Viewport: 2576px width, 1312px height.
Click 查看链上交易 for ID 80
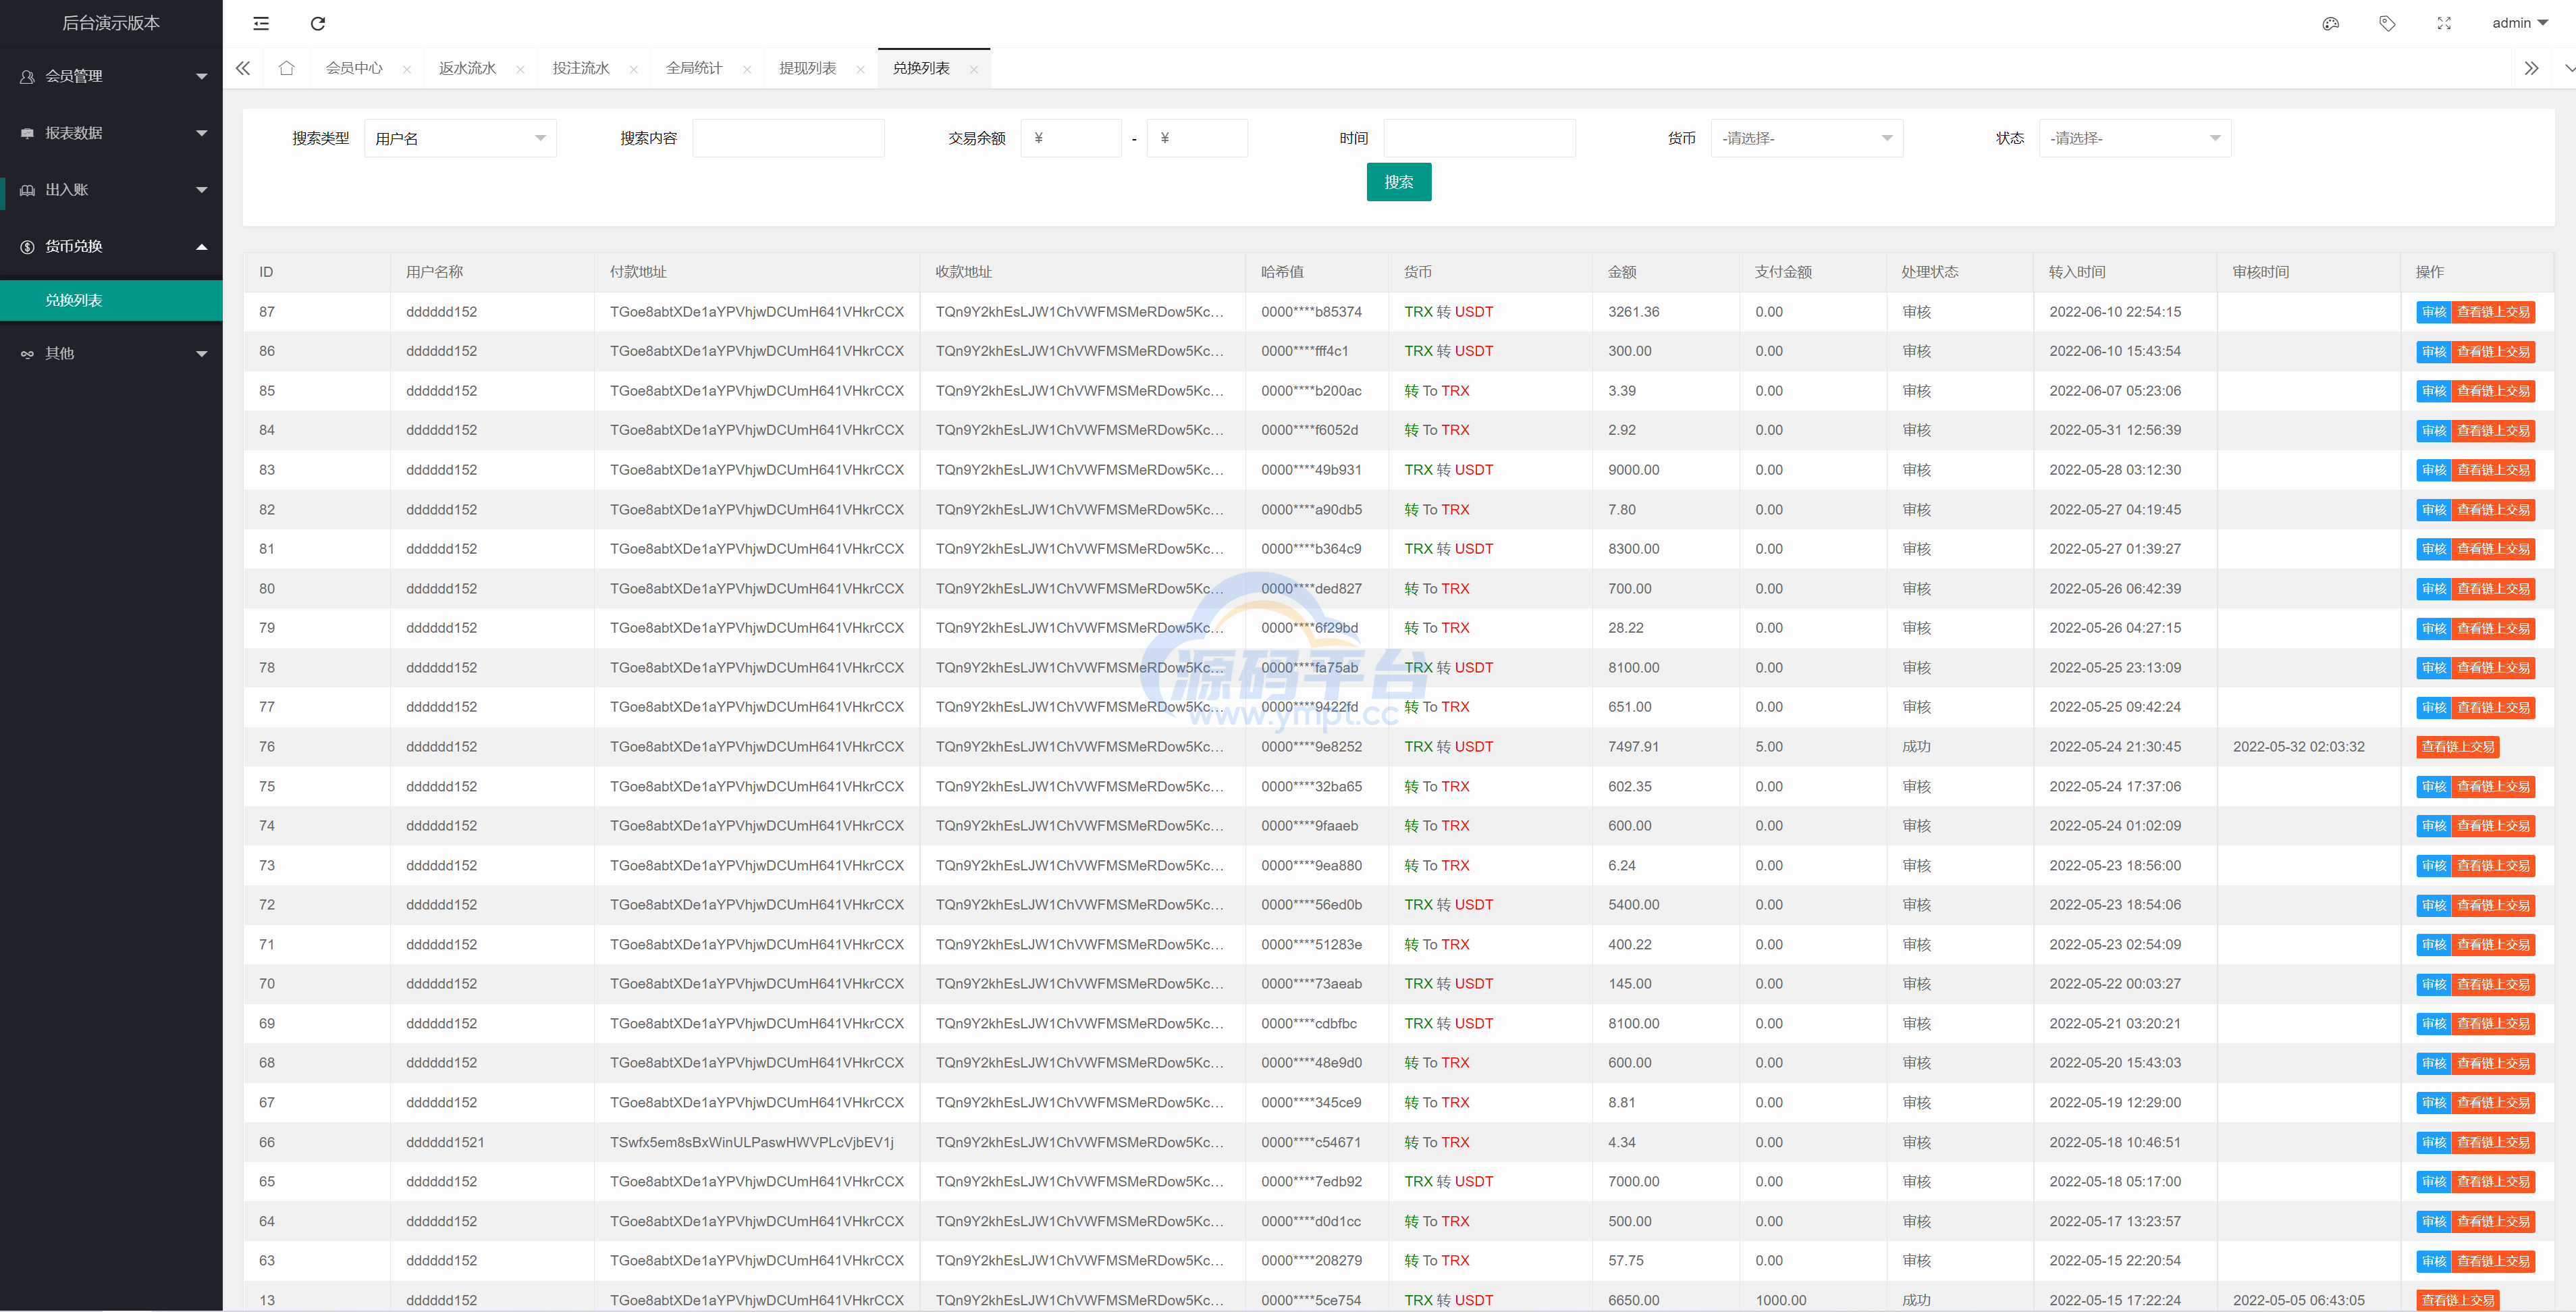(x=2493, y=589)
